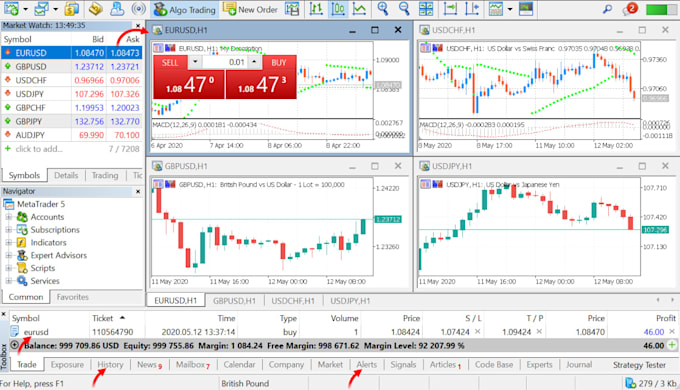Switch chart to line chart mode
Screen dimensions: 680x390
coord(359,9)
